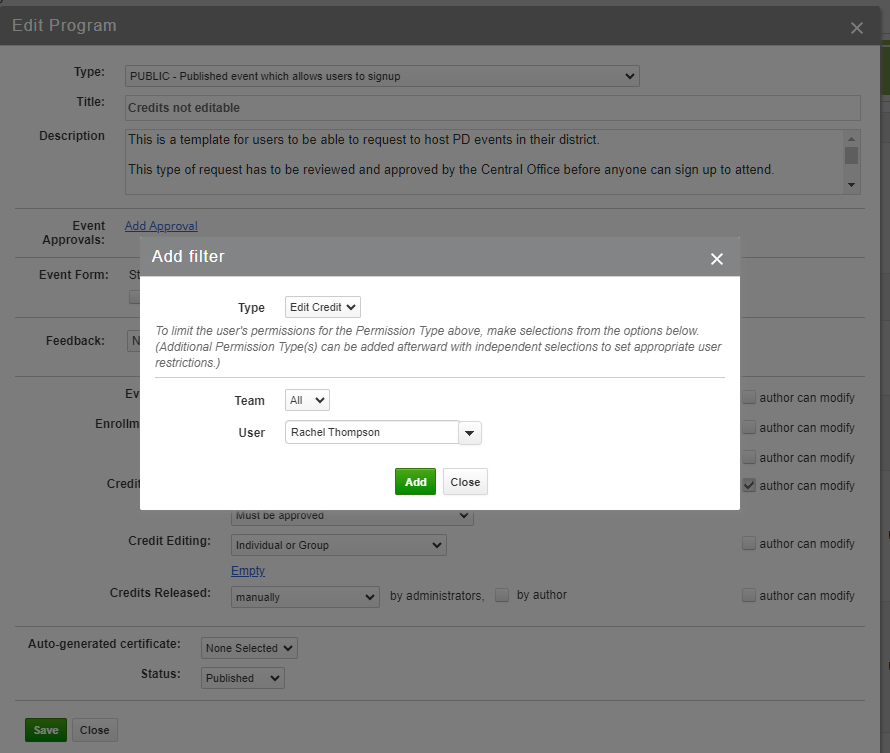This screenshot has width=890, height=753.
Task: Open the Credit Editing dropdown
Action: coord(338,544)
